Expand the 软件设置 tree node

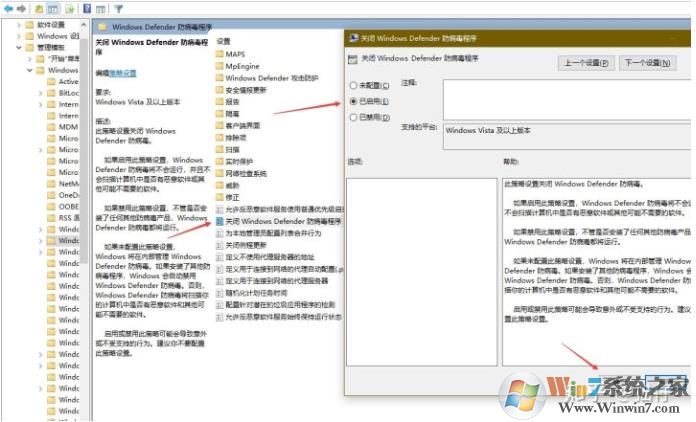(19, 23)
